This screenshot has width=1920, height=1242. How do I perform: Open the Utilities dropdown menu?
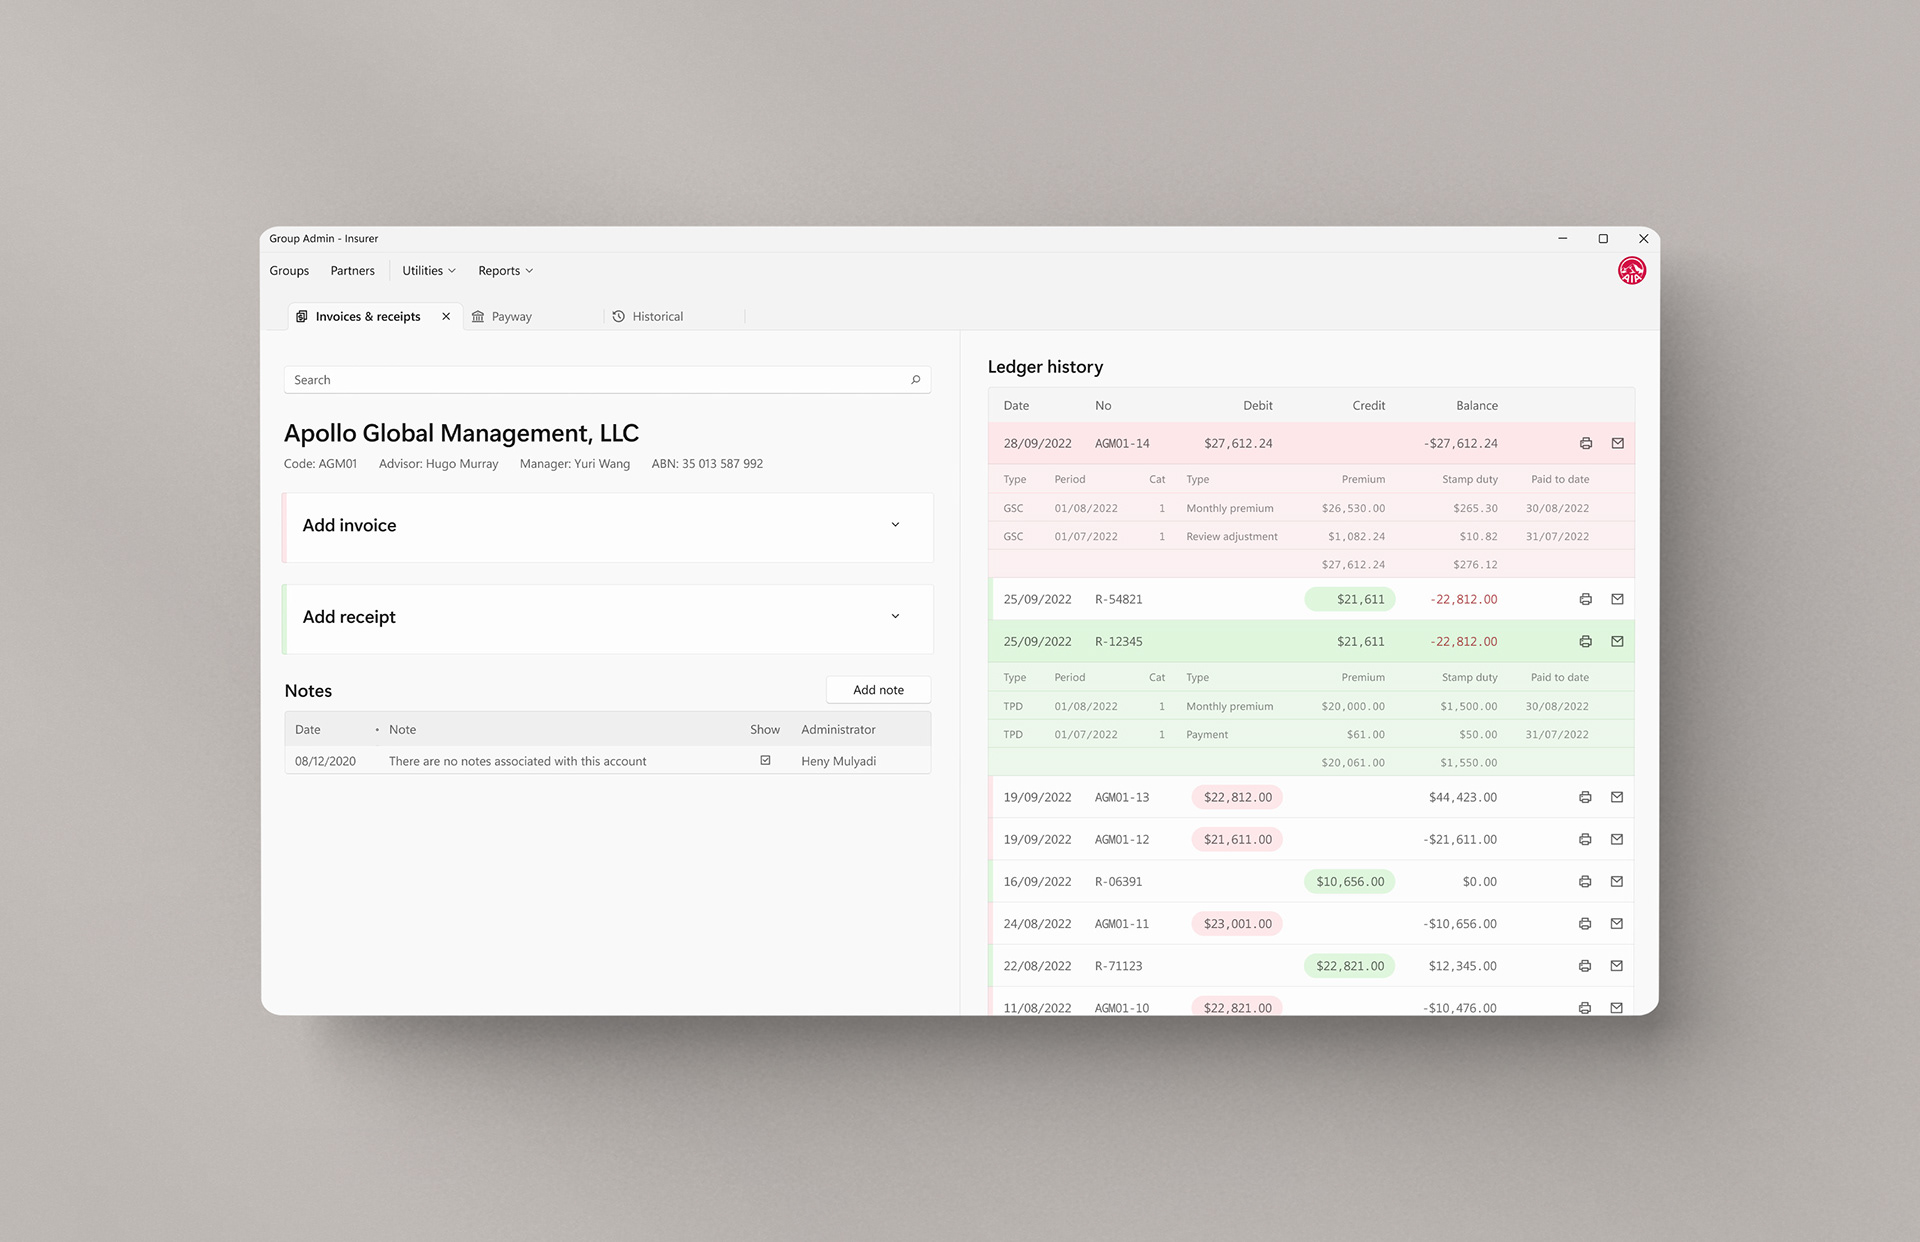pyautogui.click(x=428, y=271)
